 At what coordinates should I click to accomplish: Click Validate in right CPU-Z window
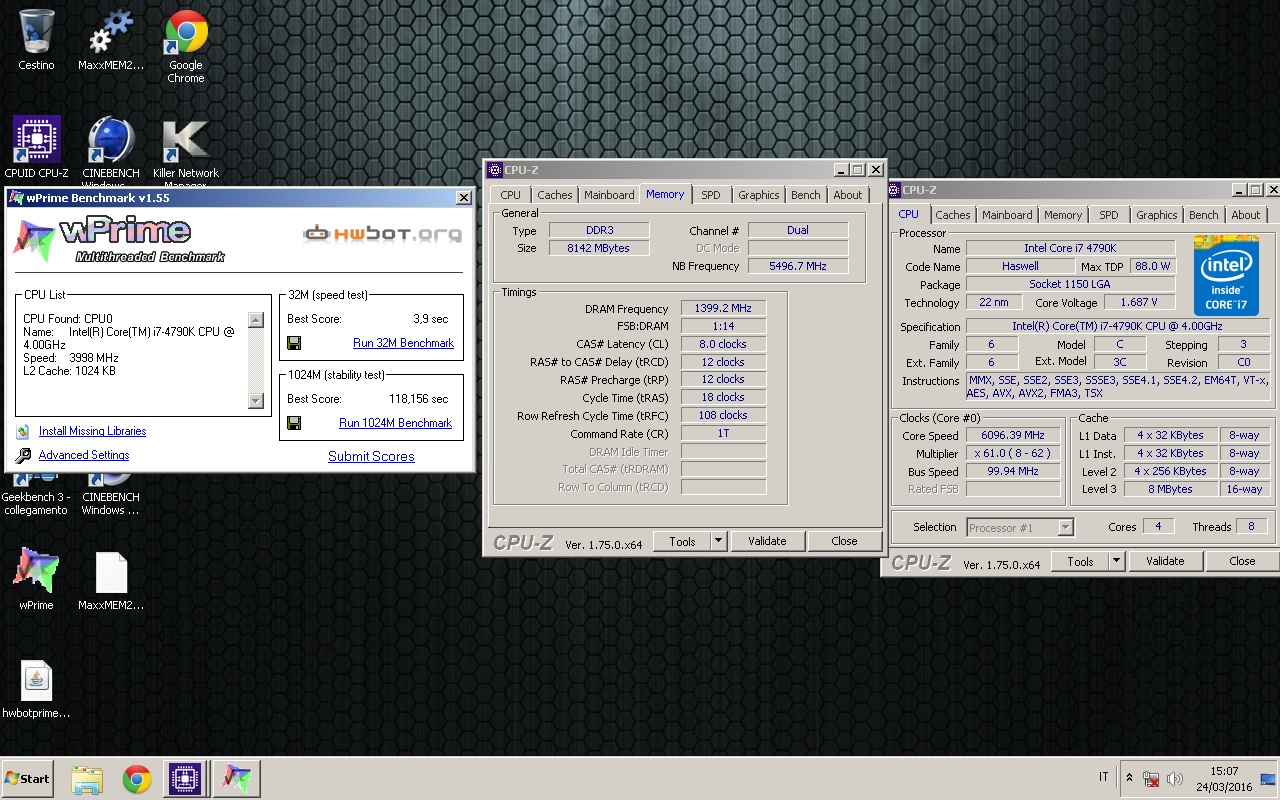(1165, 561)
